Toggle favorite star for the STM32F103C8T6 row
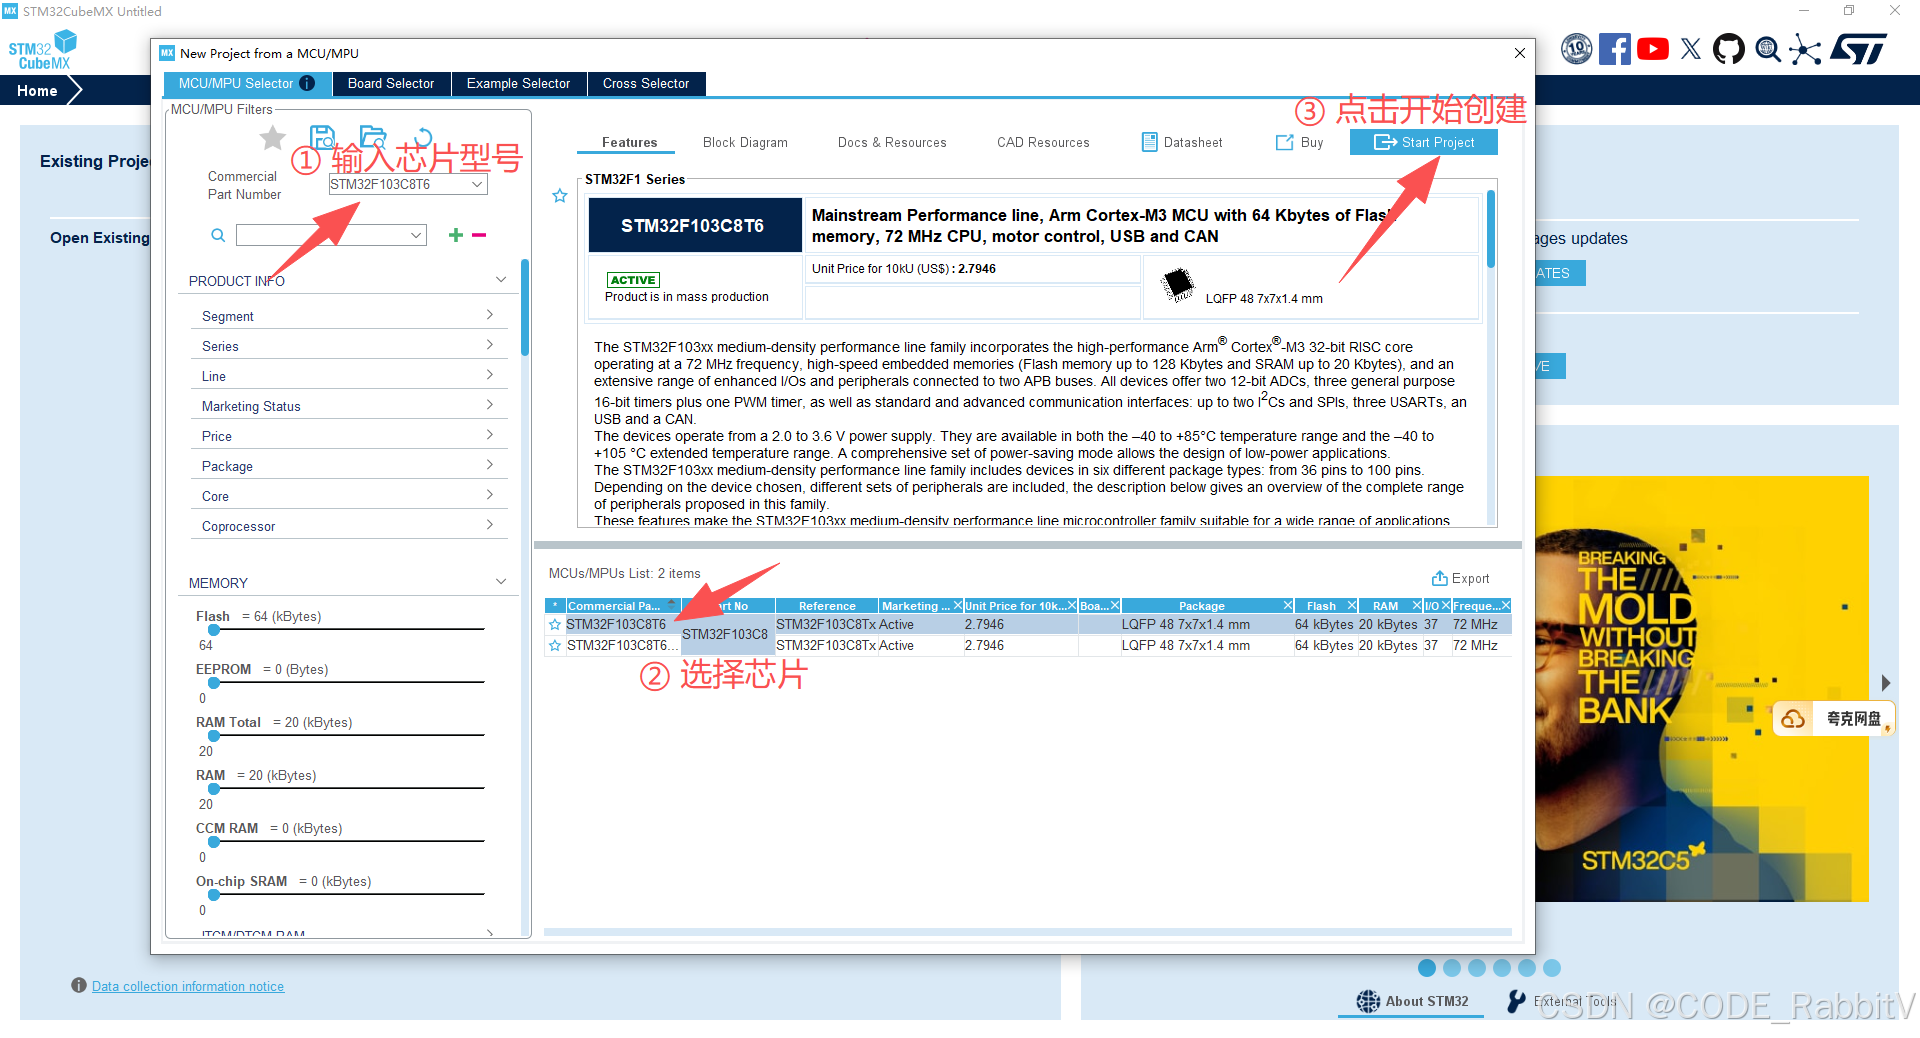This screenshot has height=1038, width=1920. tap(555, 624)
